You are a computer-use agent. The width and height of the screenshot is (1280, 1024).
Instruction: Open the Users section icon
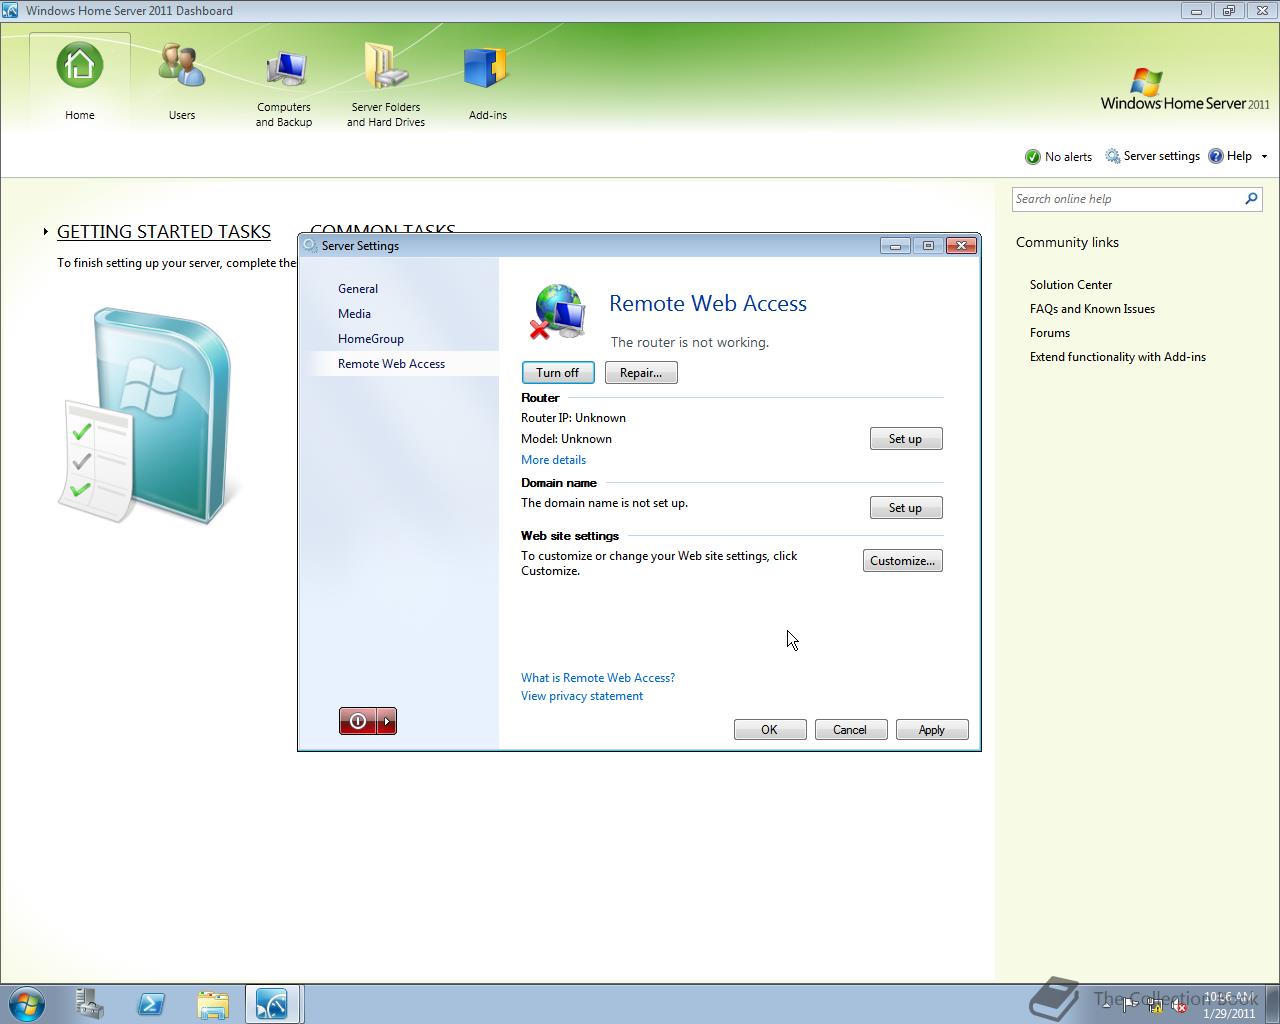pyautogui.click(x=182, y=66)
